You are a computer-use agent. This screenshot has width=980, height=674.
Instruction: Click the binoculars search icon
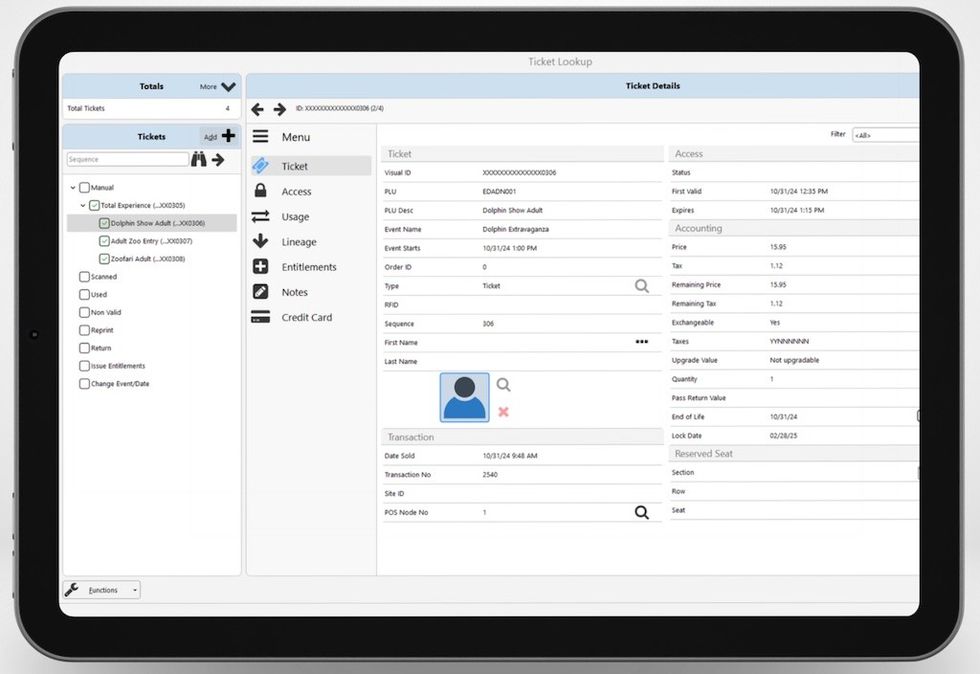tap(198, 159)
